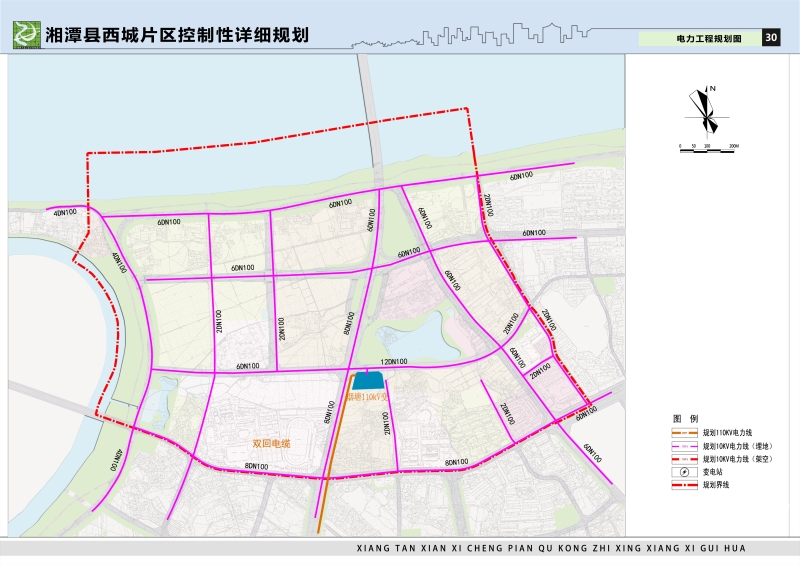This screenshot has width=800, height=565.
Task: Click the 图例 legend heading
Action: click(684, 418)
